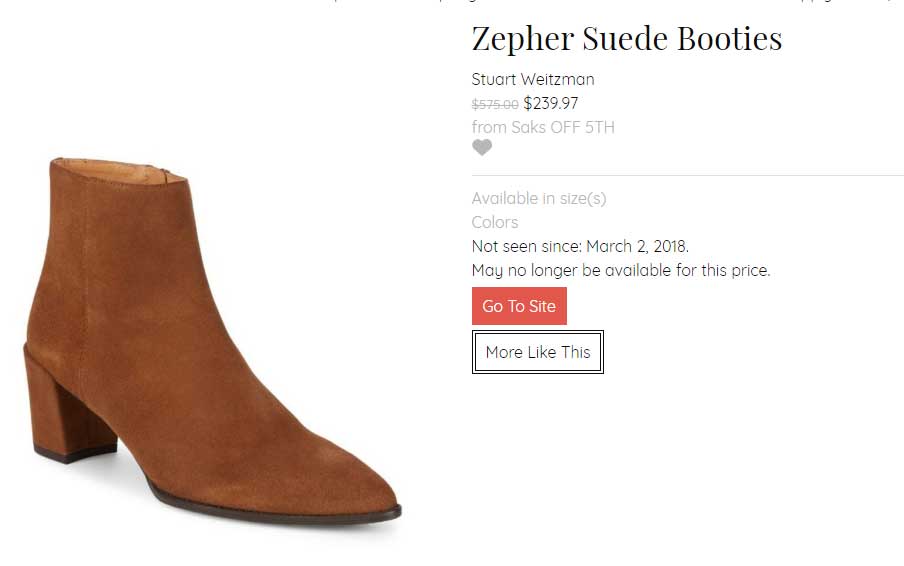Select the Stuart Weitzman brand name
The image size is (904, 566).
click(533, 79)
